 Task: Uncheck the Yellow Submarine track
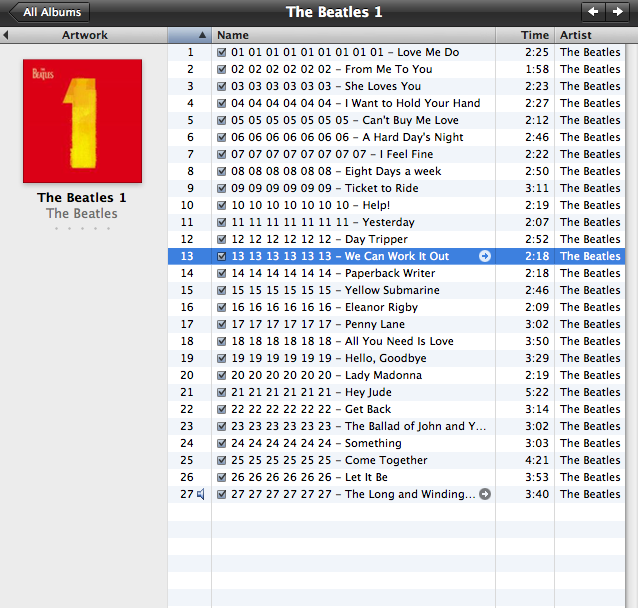click(221, 290)
